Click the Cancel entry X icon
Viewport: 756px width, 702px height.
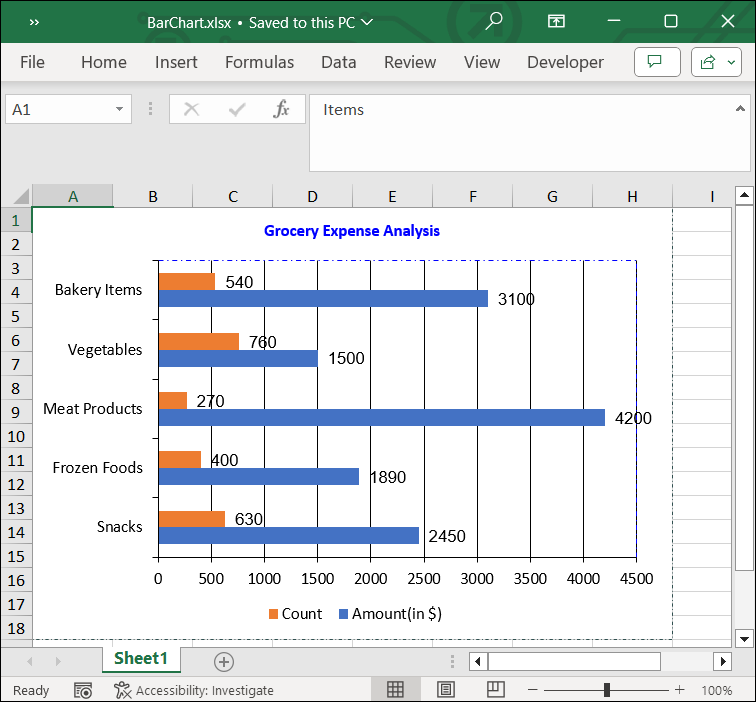[x=191, y=109]
